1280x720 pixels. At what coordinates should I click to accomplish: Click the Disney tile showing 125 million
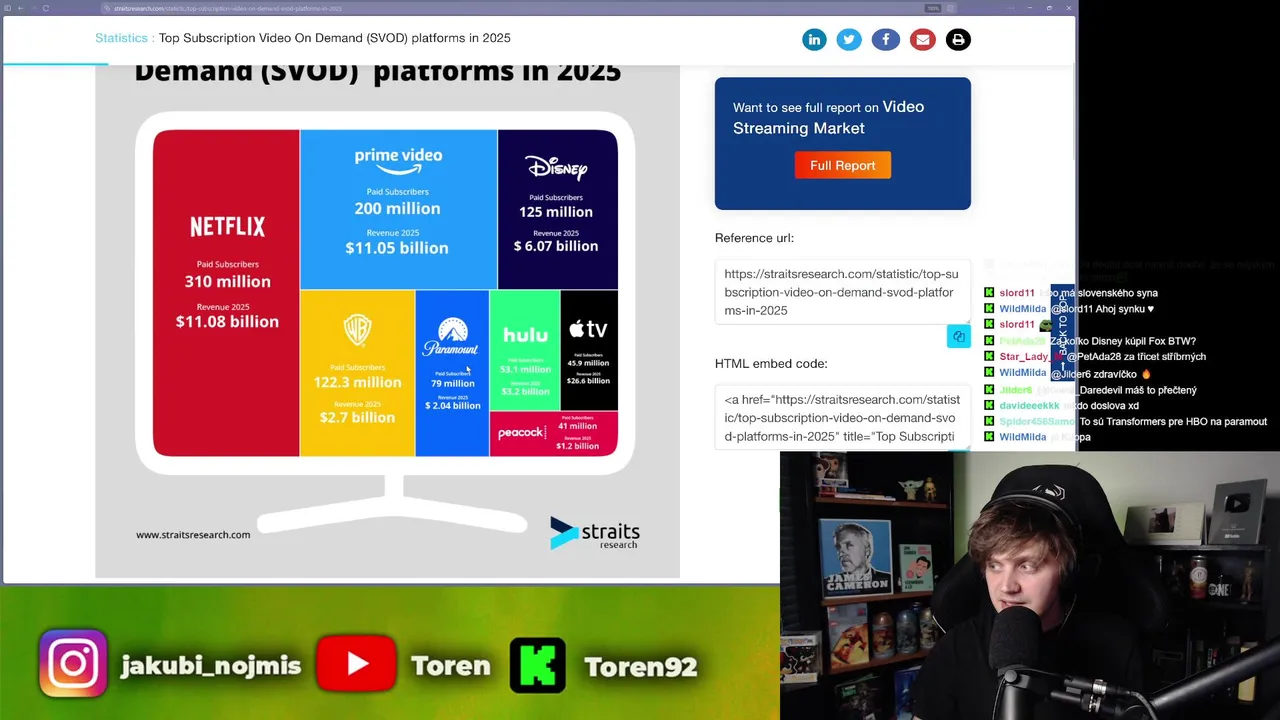click(557, 209)
